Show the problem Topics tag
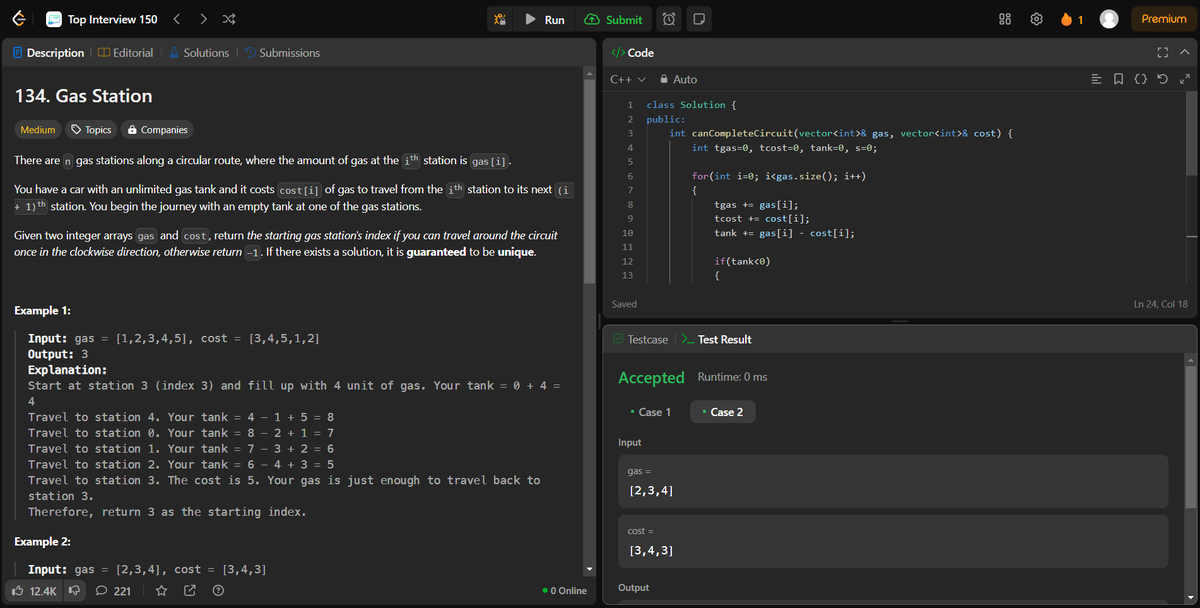1200x608 pixels. 90,129
